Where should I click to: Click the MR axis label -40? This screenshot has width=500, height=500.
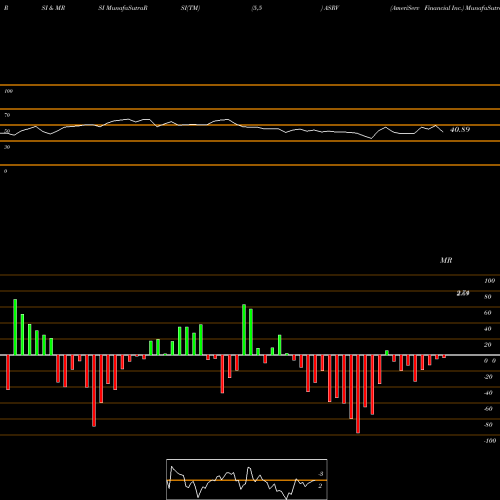(x=488, y=393)
